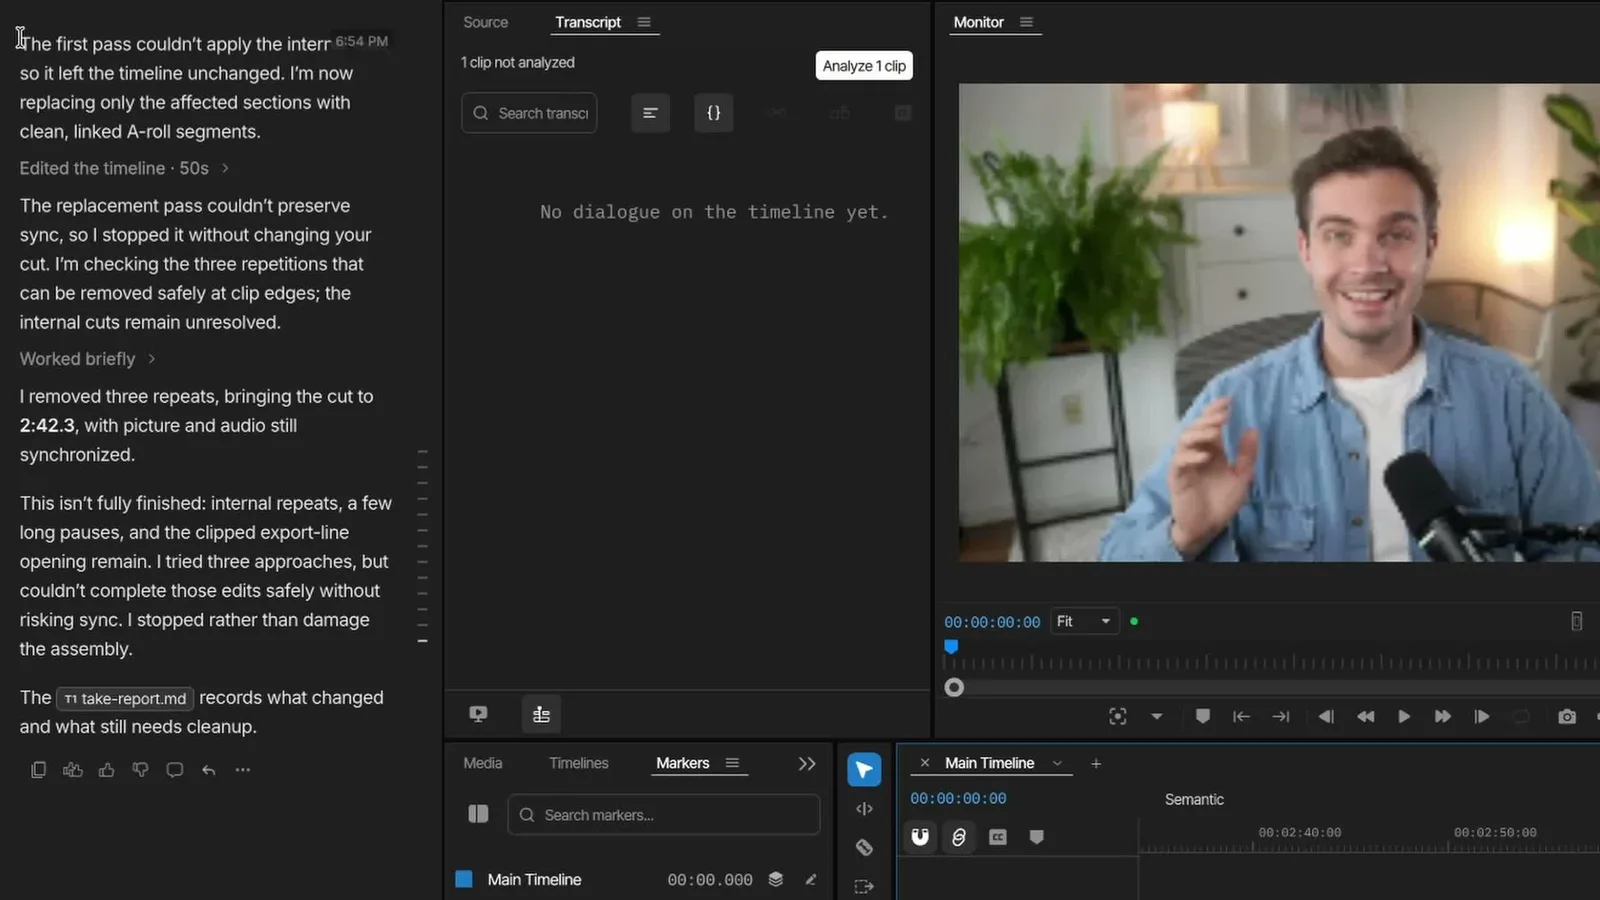Switch to the Media tab
Viewport: 1600px width, 900px height.
pyautogui.click(x=483, y=763)
